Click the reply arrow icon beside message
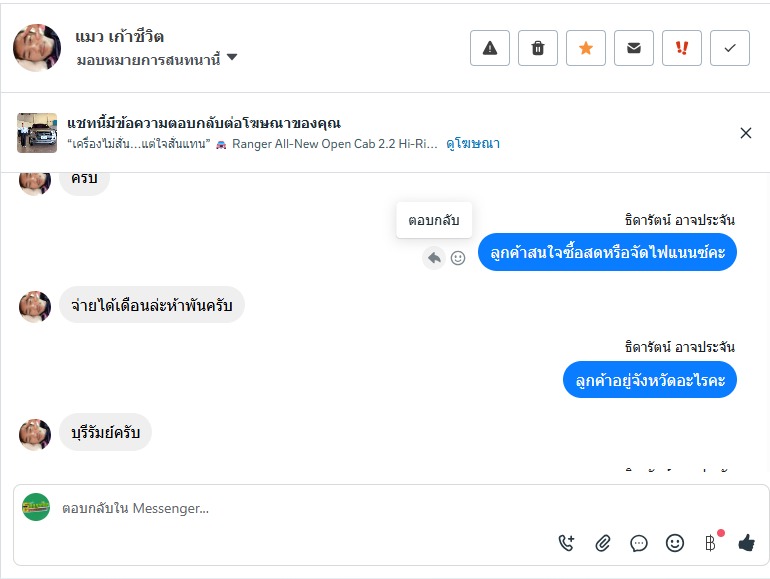 point(434,258)
